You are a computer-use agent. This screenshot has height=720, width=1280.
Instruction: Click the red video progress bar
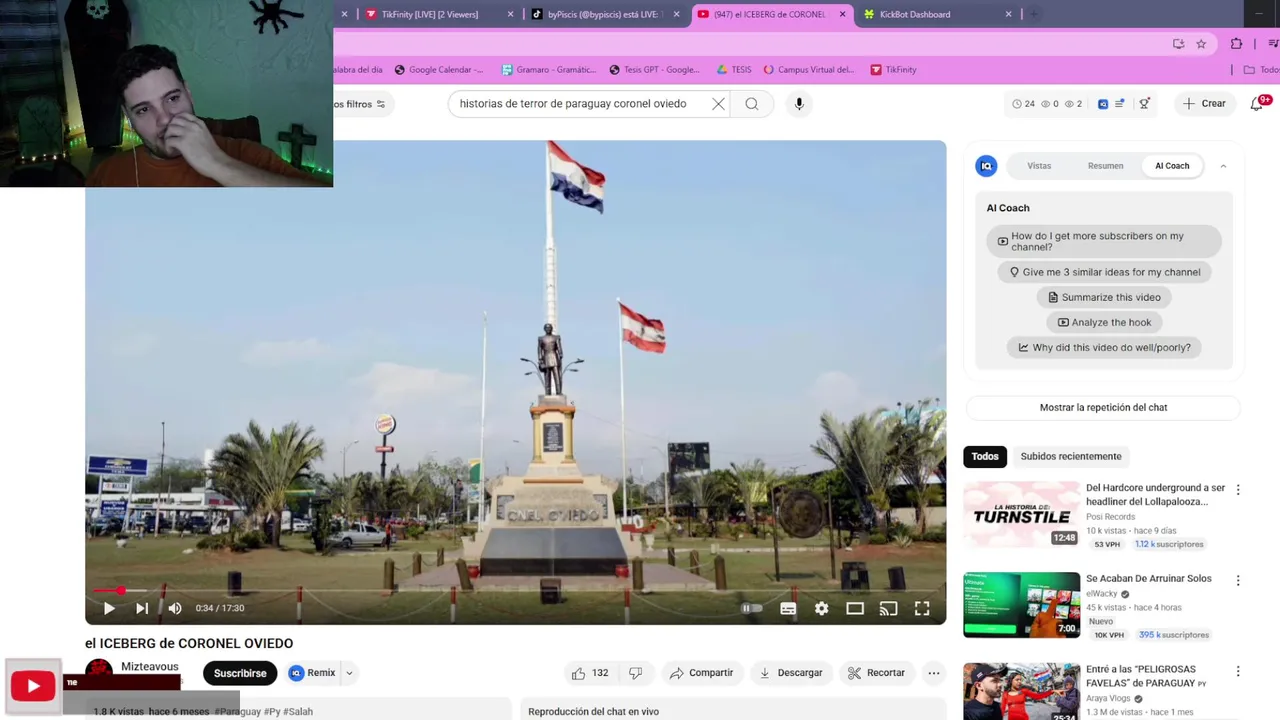pyautogui.click(x=515, y=591)
